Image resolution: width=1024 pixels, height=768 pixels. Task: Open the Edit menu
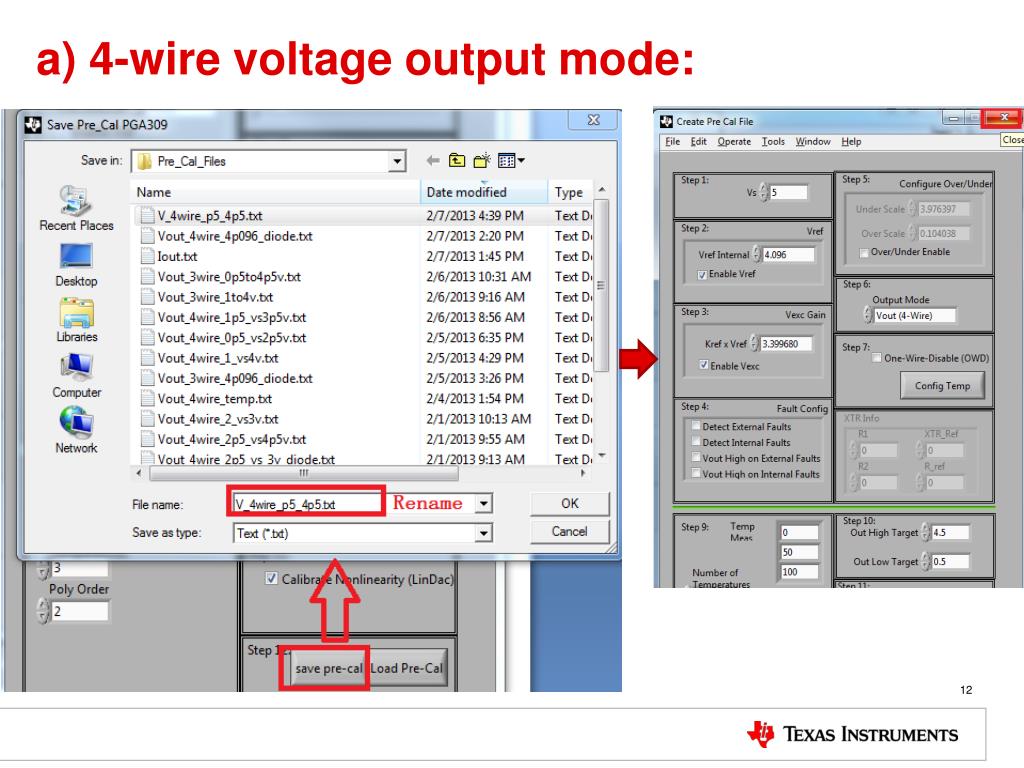(699, 141)
